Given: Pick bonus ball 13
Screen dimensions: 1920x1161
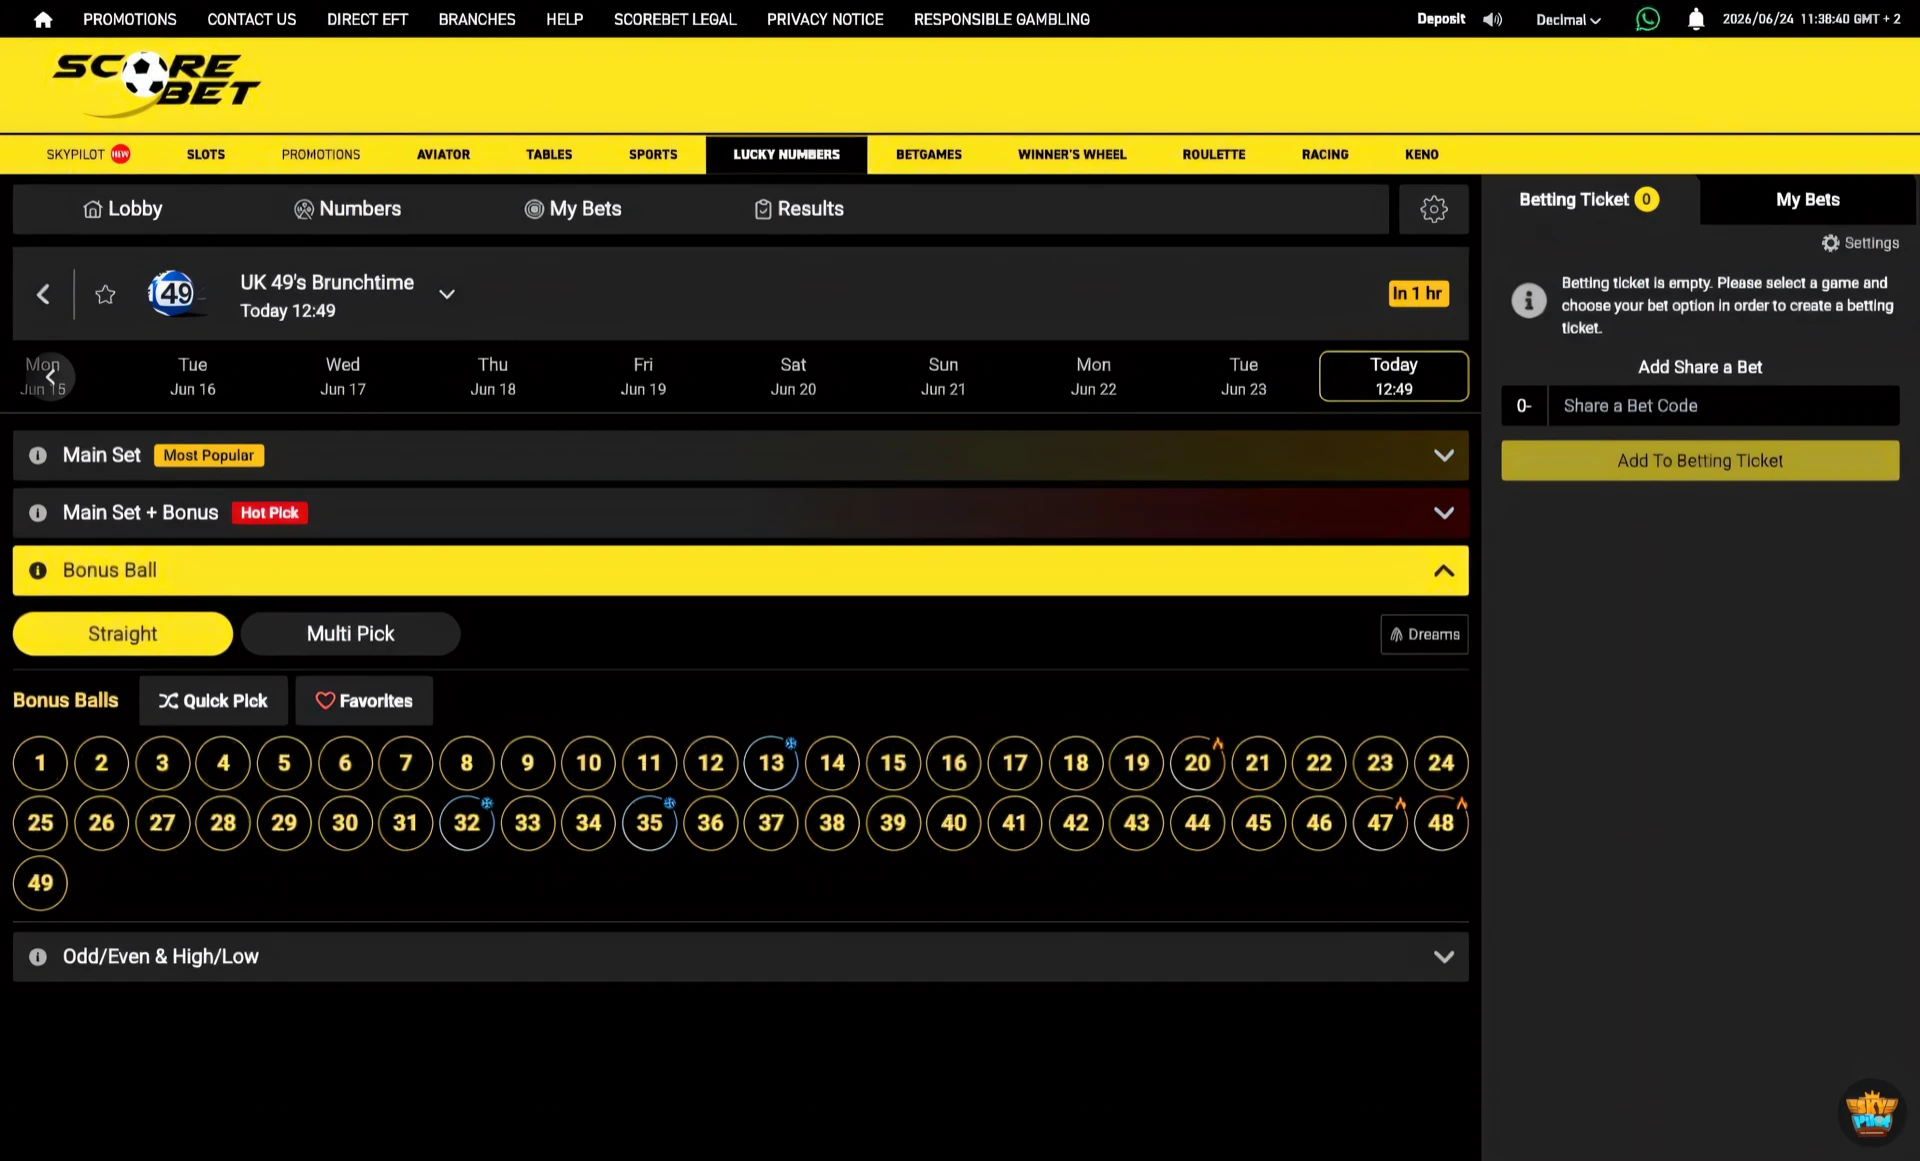Looking at the screenshot, I should [771, 763].
